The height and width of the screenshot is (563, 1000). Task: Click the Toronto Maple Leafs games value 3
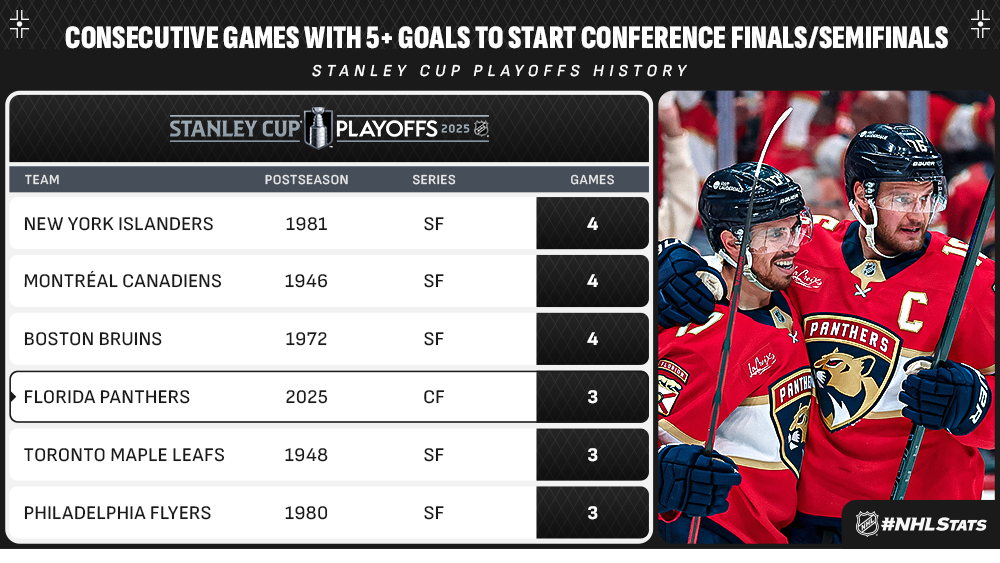coord(592,455)
